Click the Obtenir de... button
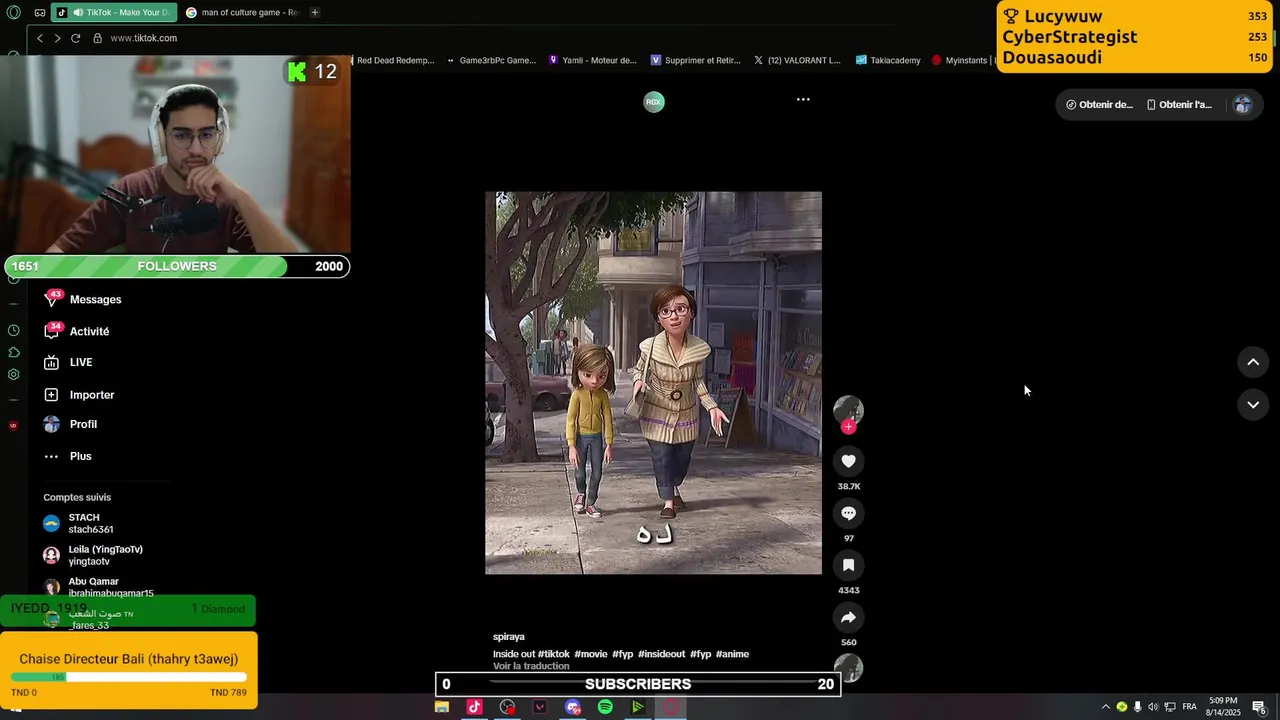This screenshot has height=720, width=1280. point(1100,104)
